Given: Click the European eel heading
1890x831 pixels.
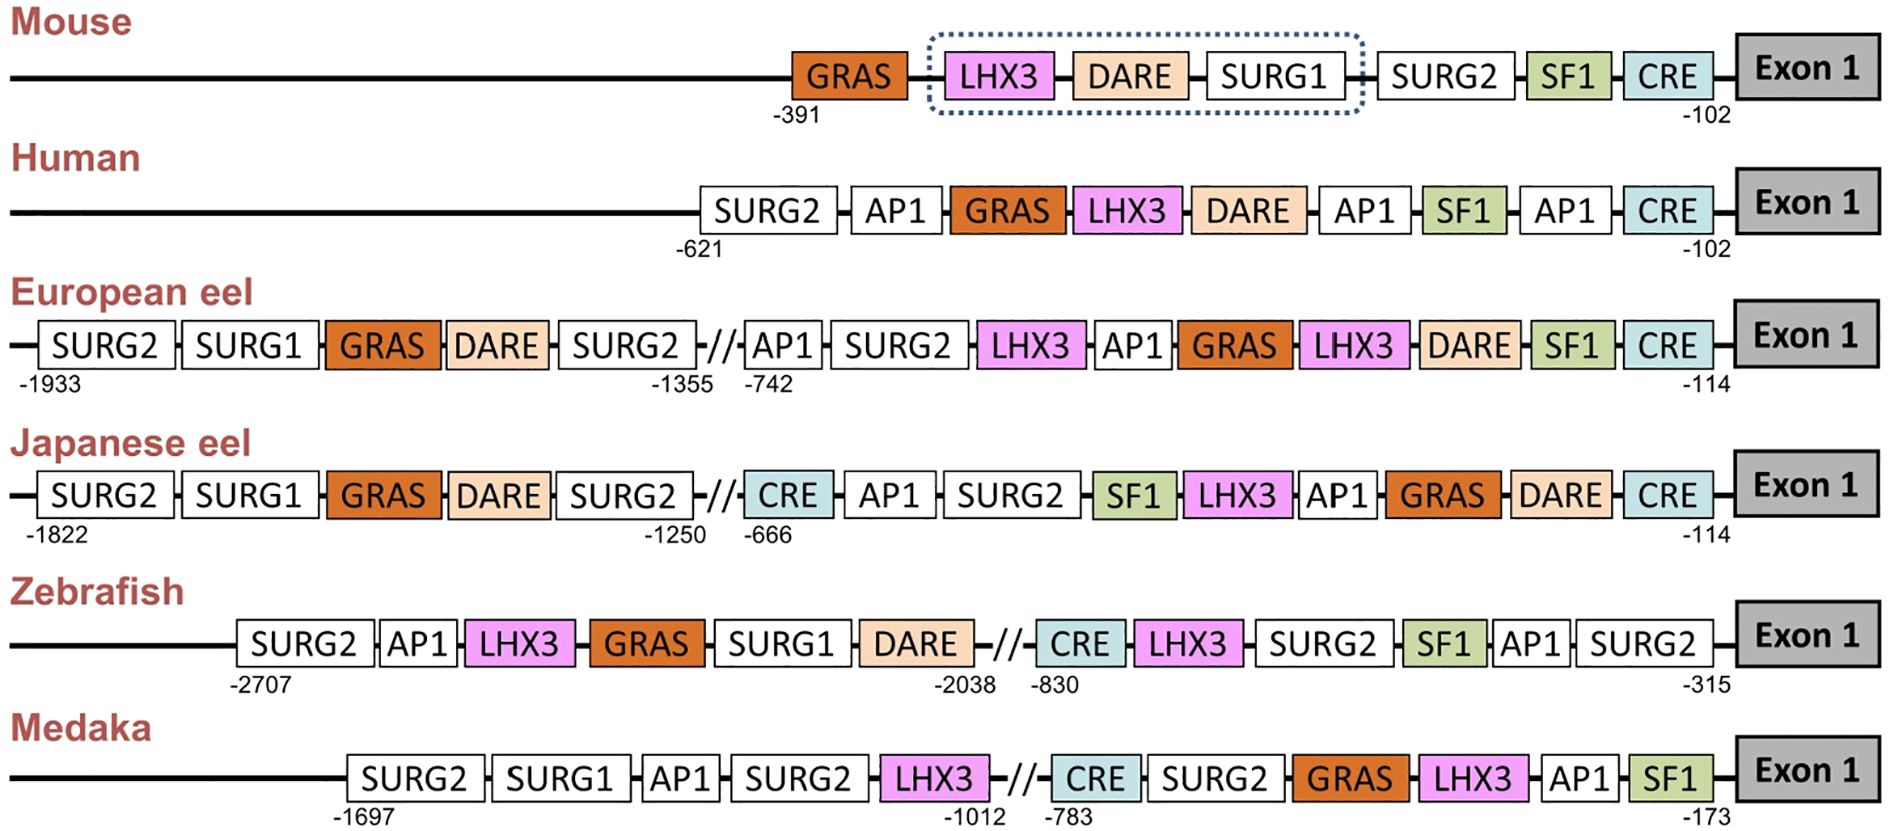Looking at the screenshot, I should pyautogui.click(x=131, y=292).
